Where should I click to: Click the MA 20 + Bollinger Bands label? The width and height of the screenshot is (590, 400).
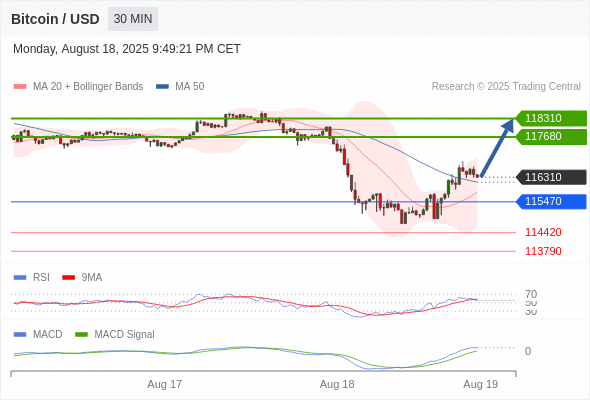point(88,87)
